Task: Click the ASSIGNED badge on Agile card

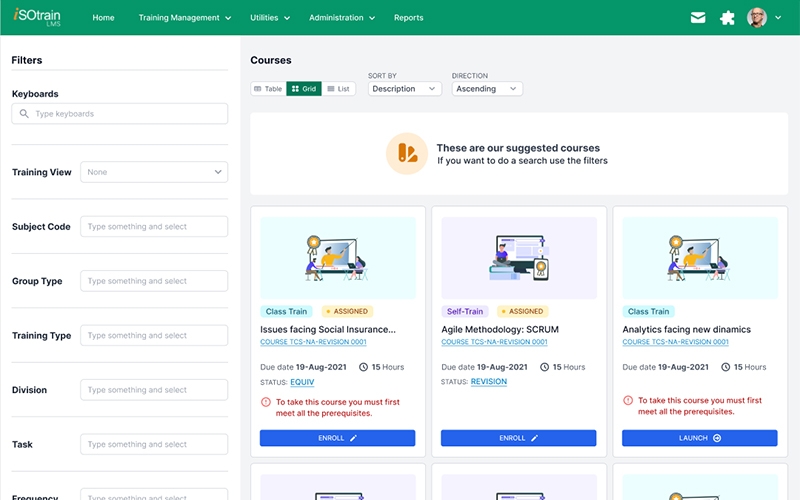Action: pyautogui.click(x=522, y=311)
